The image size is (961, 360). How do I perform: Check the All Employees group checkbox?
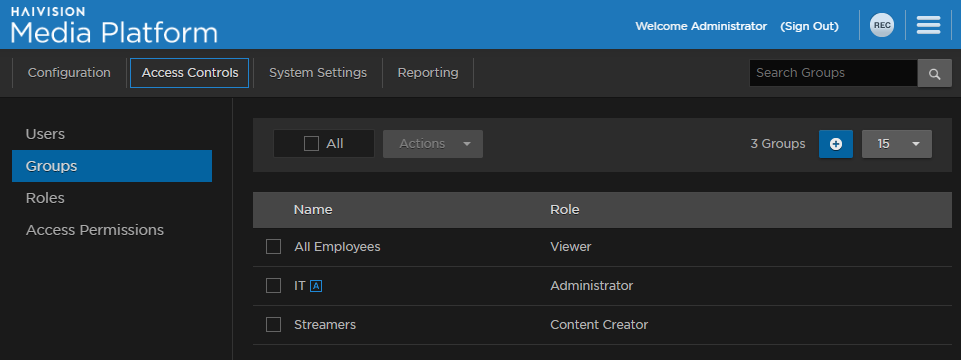tap(273, 247)
